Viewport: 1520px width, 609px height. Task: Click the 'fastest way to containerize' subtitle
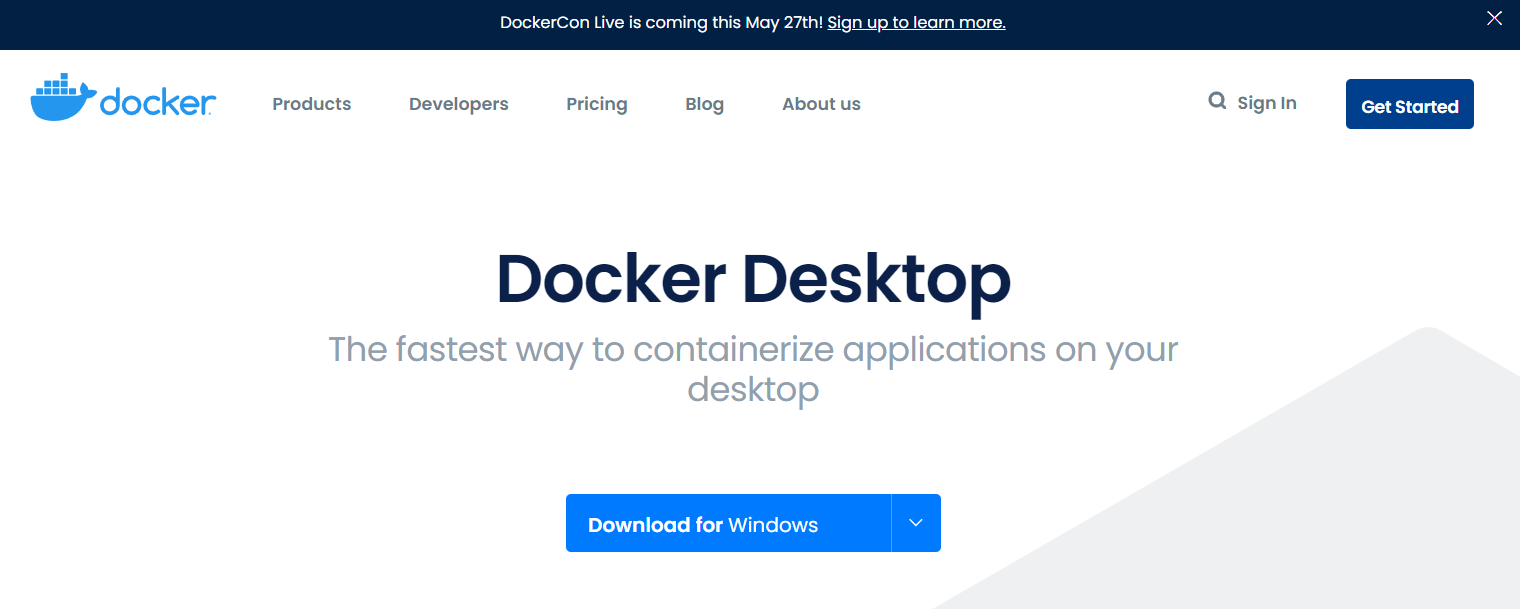pyautogui.click(x=753, y=369)
